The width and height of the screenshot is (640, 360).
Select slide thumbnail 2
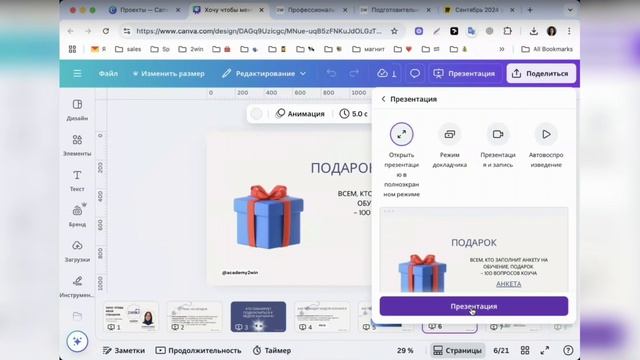click(195, 317)
